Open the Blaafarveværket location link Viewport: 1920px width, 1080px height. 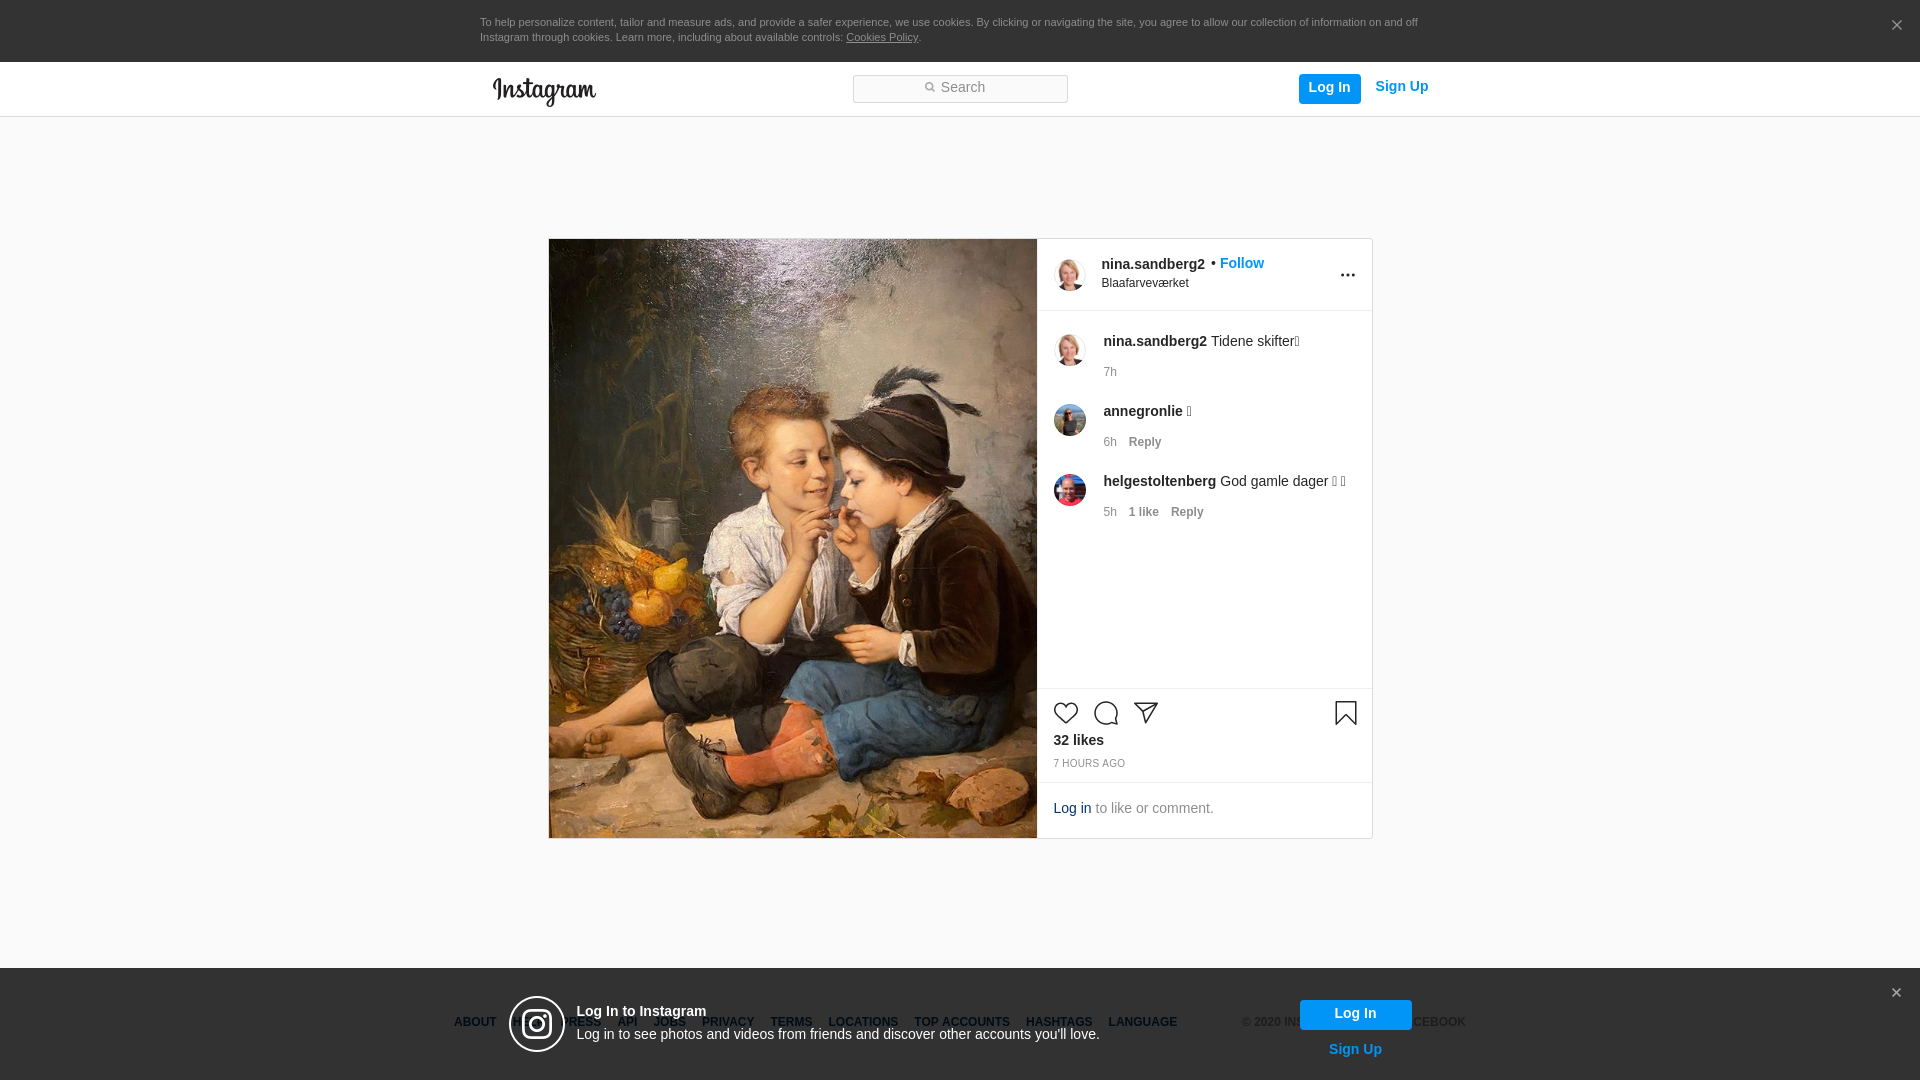(1145, 283)
